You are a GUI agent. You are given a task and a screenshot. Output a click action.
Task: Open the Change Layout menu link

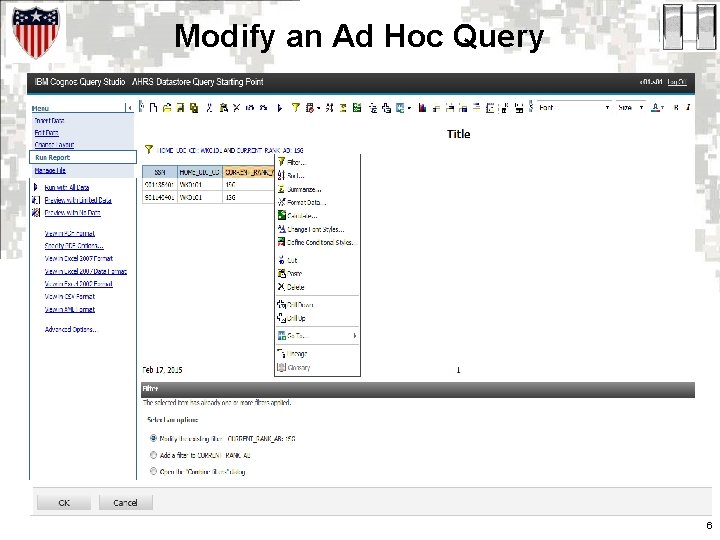point(54,145)
